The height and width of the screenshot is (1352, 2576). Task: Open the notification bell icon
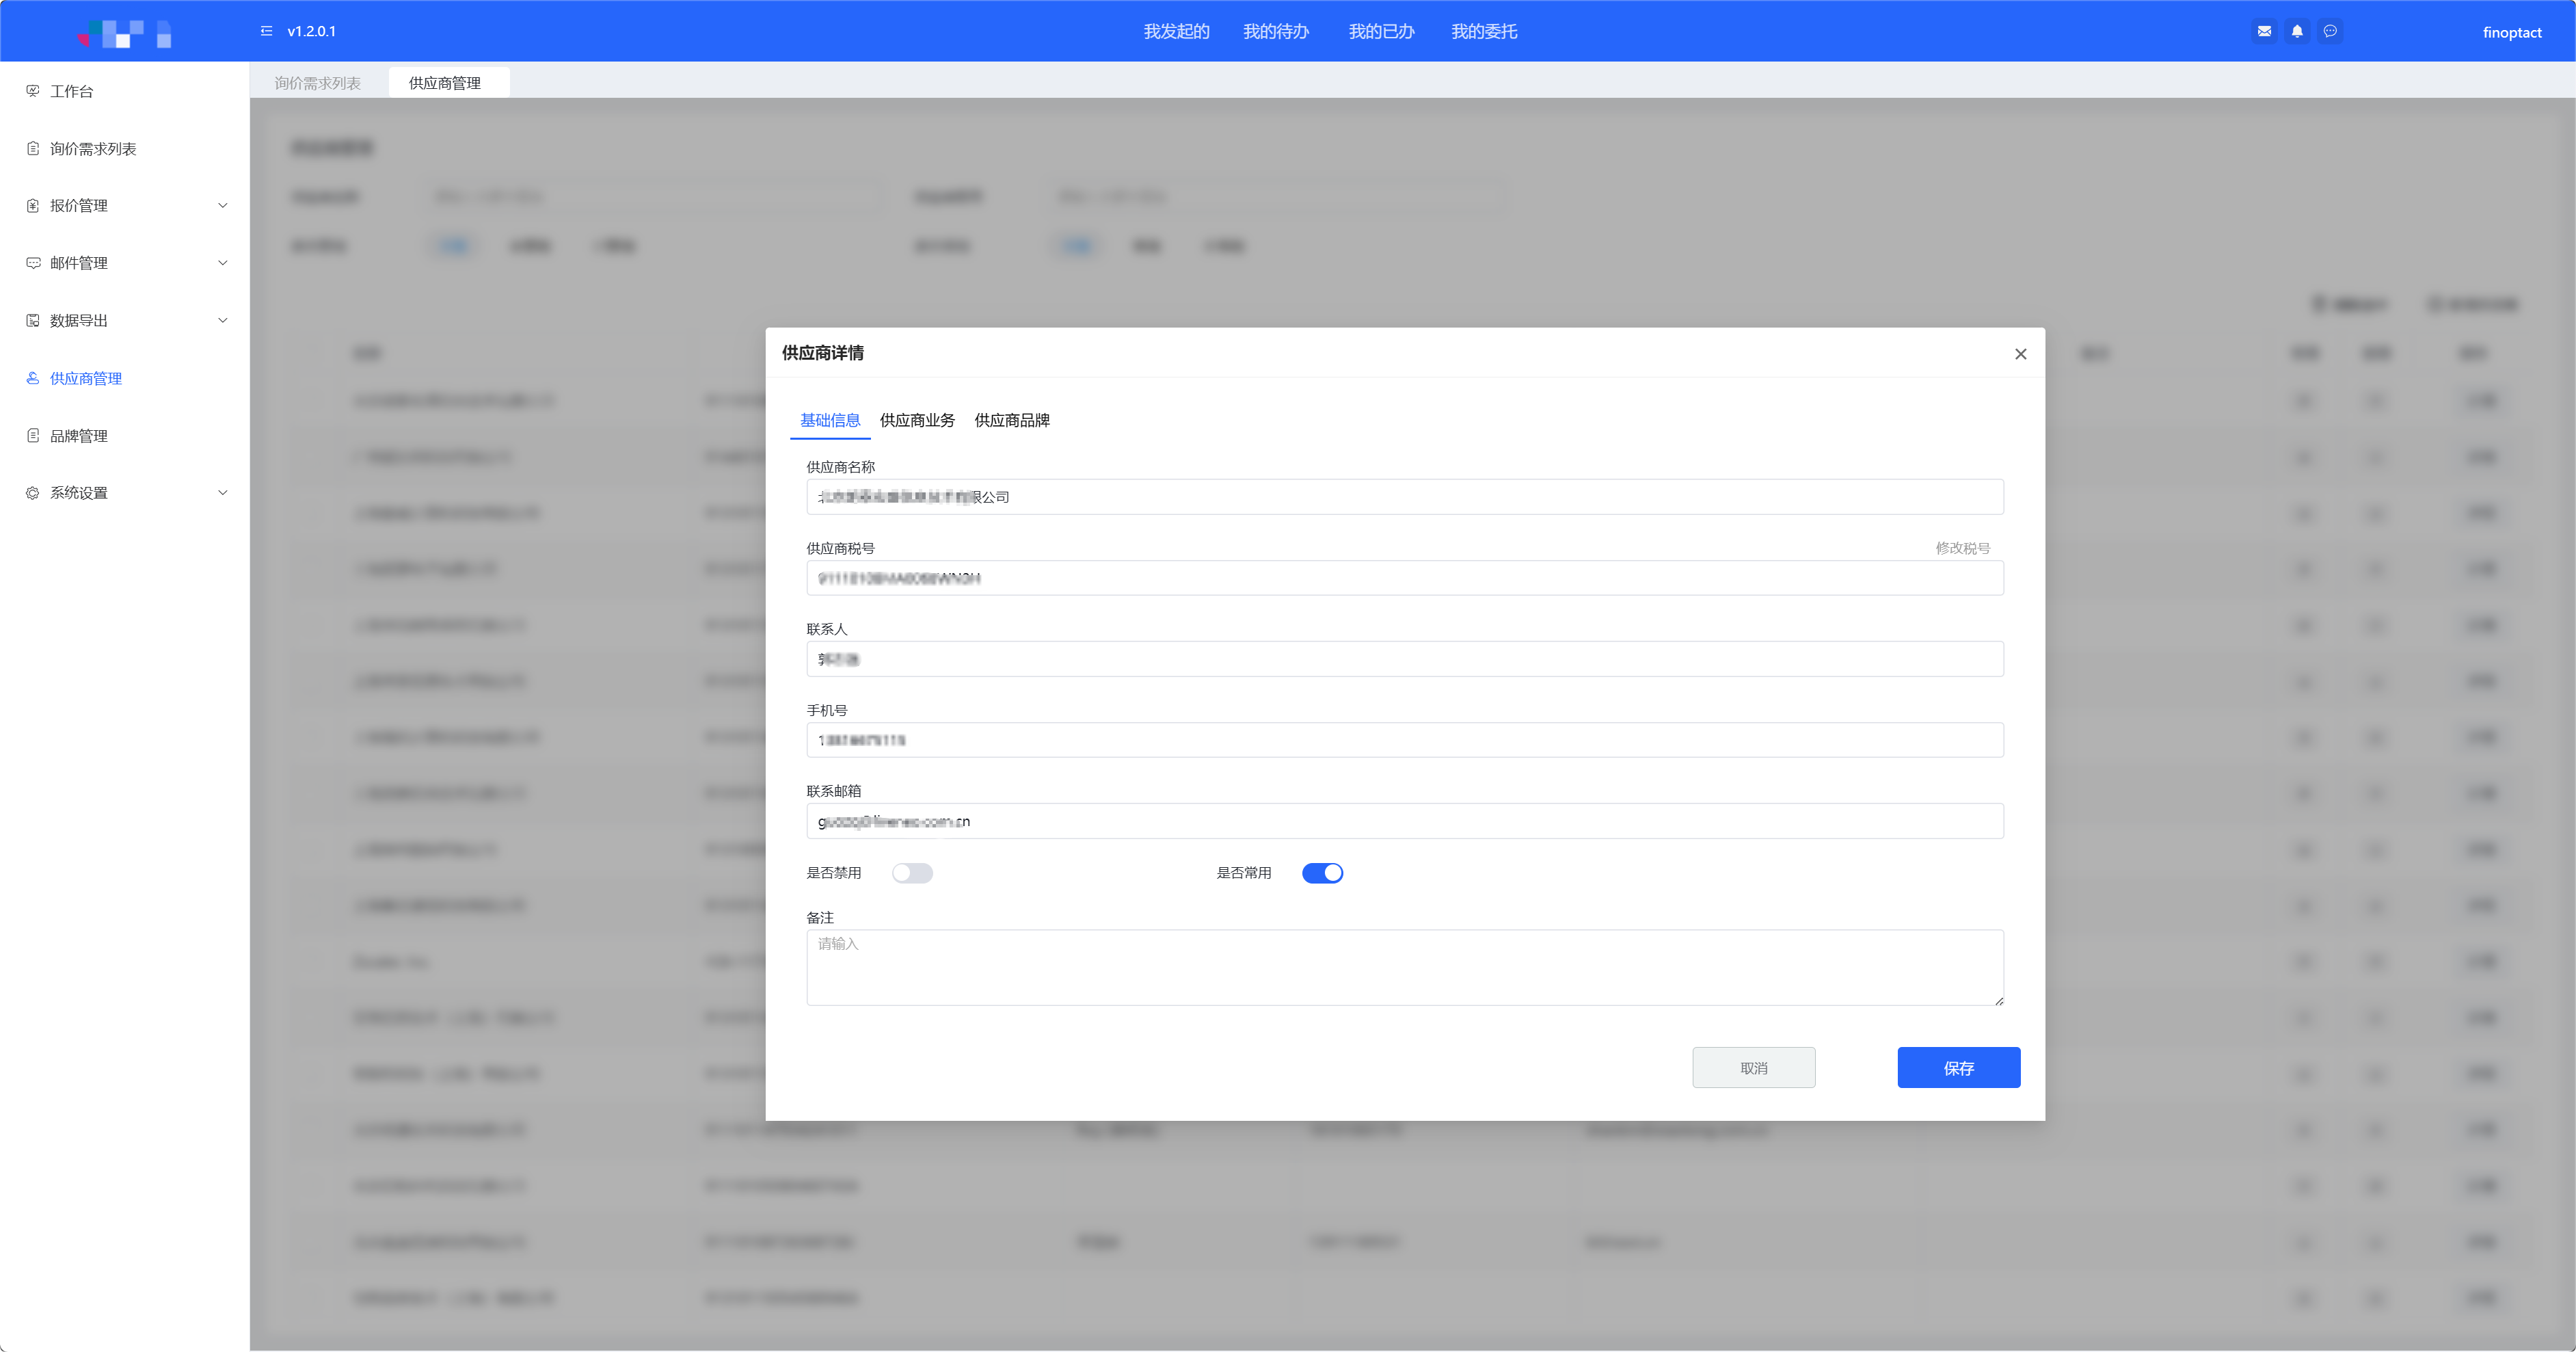[2297, 31]
